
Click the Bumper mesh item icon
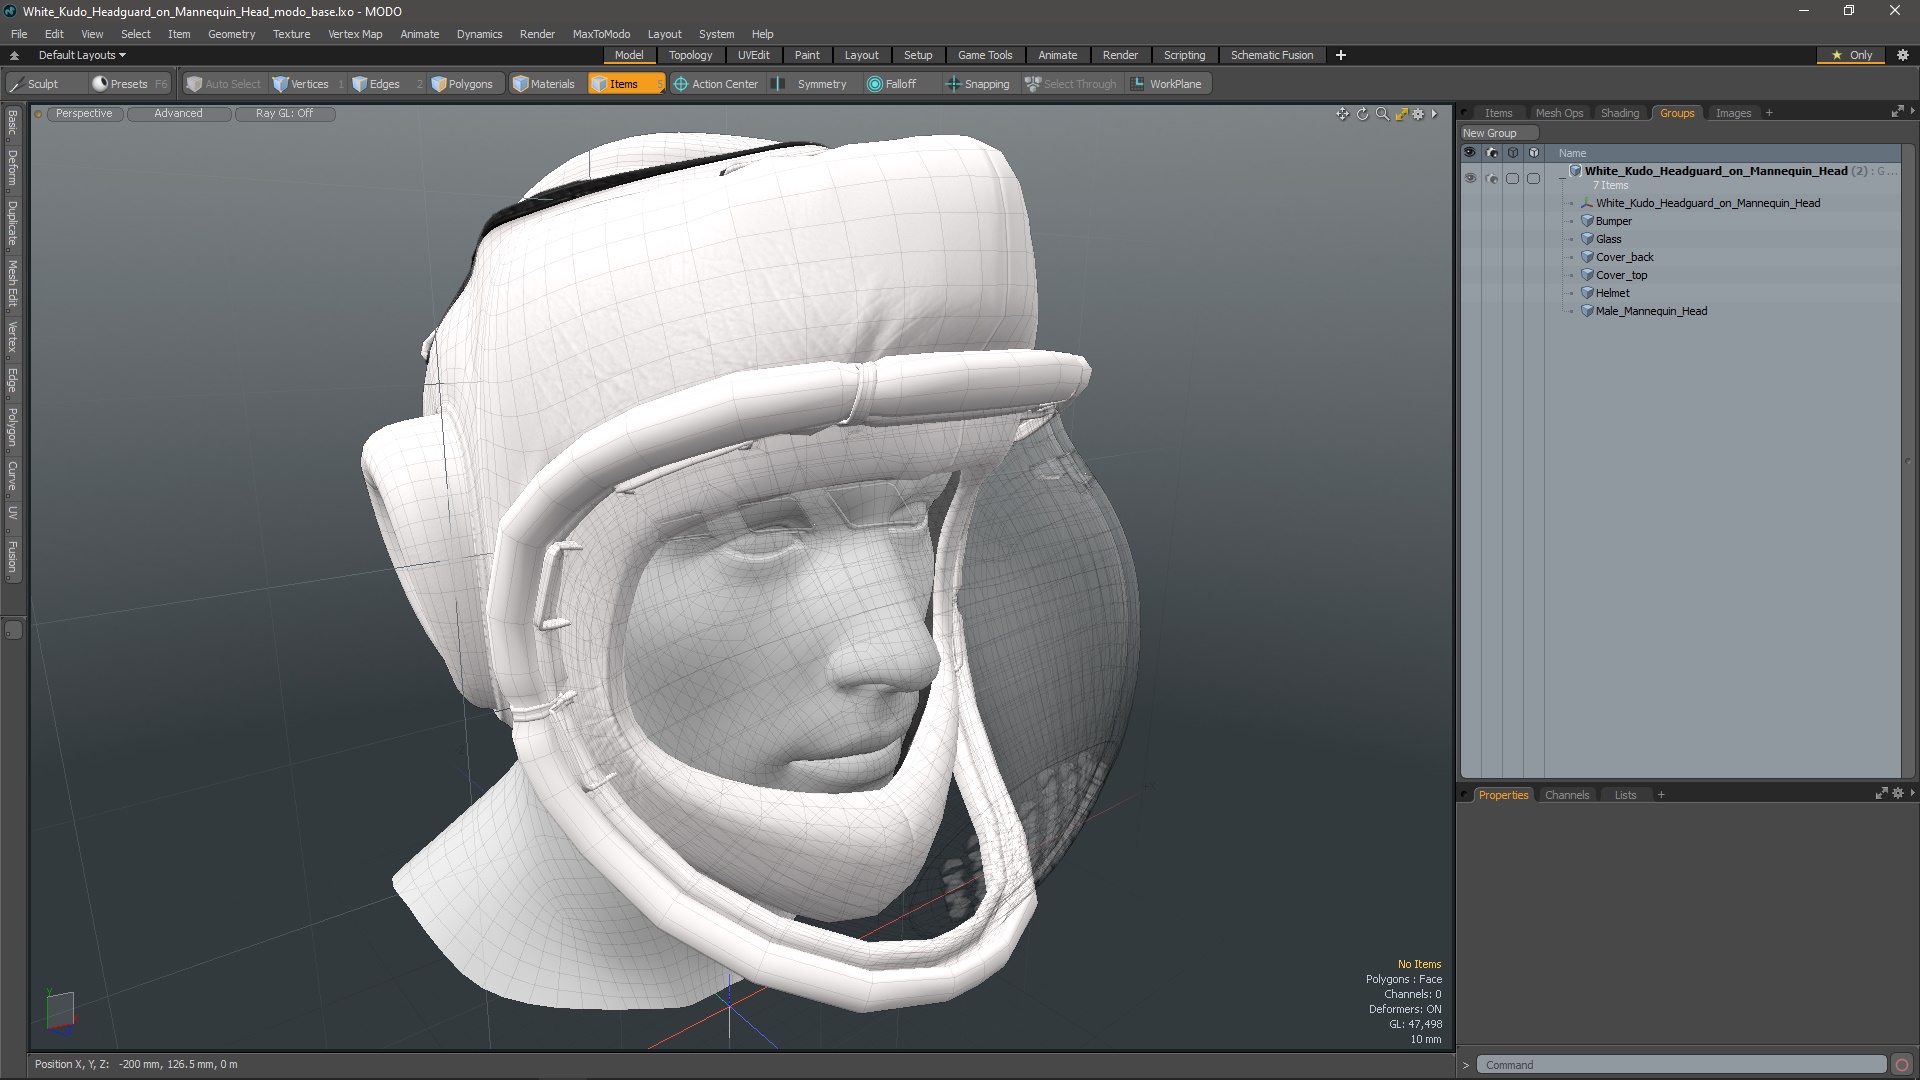click(x=1587, y=221)
